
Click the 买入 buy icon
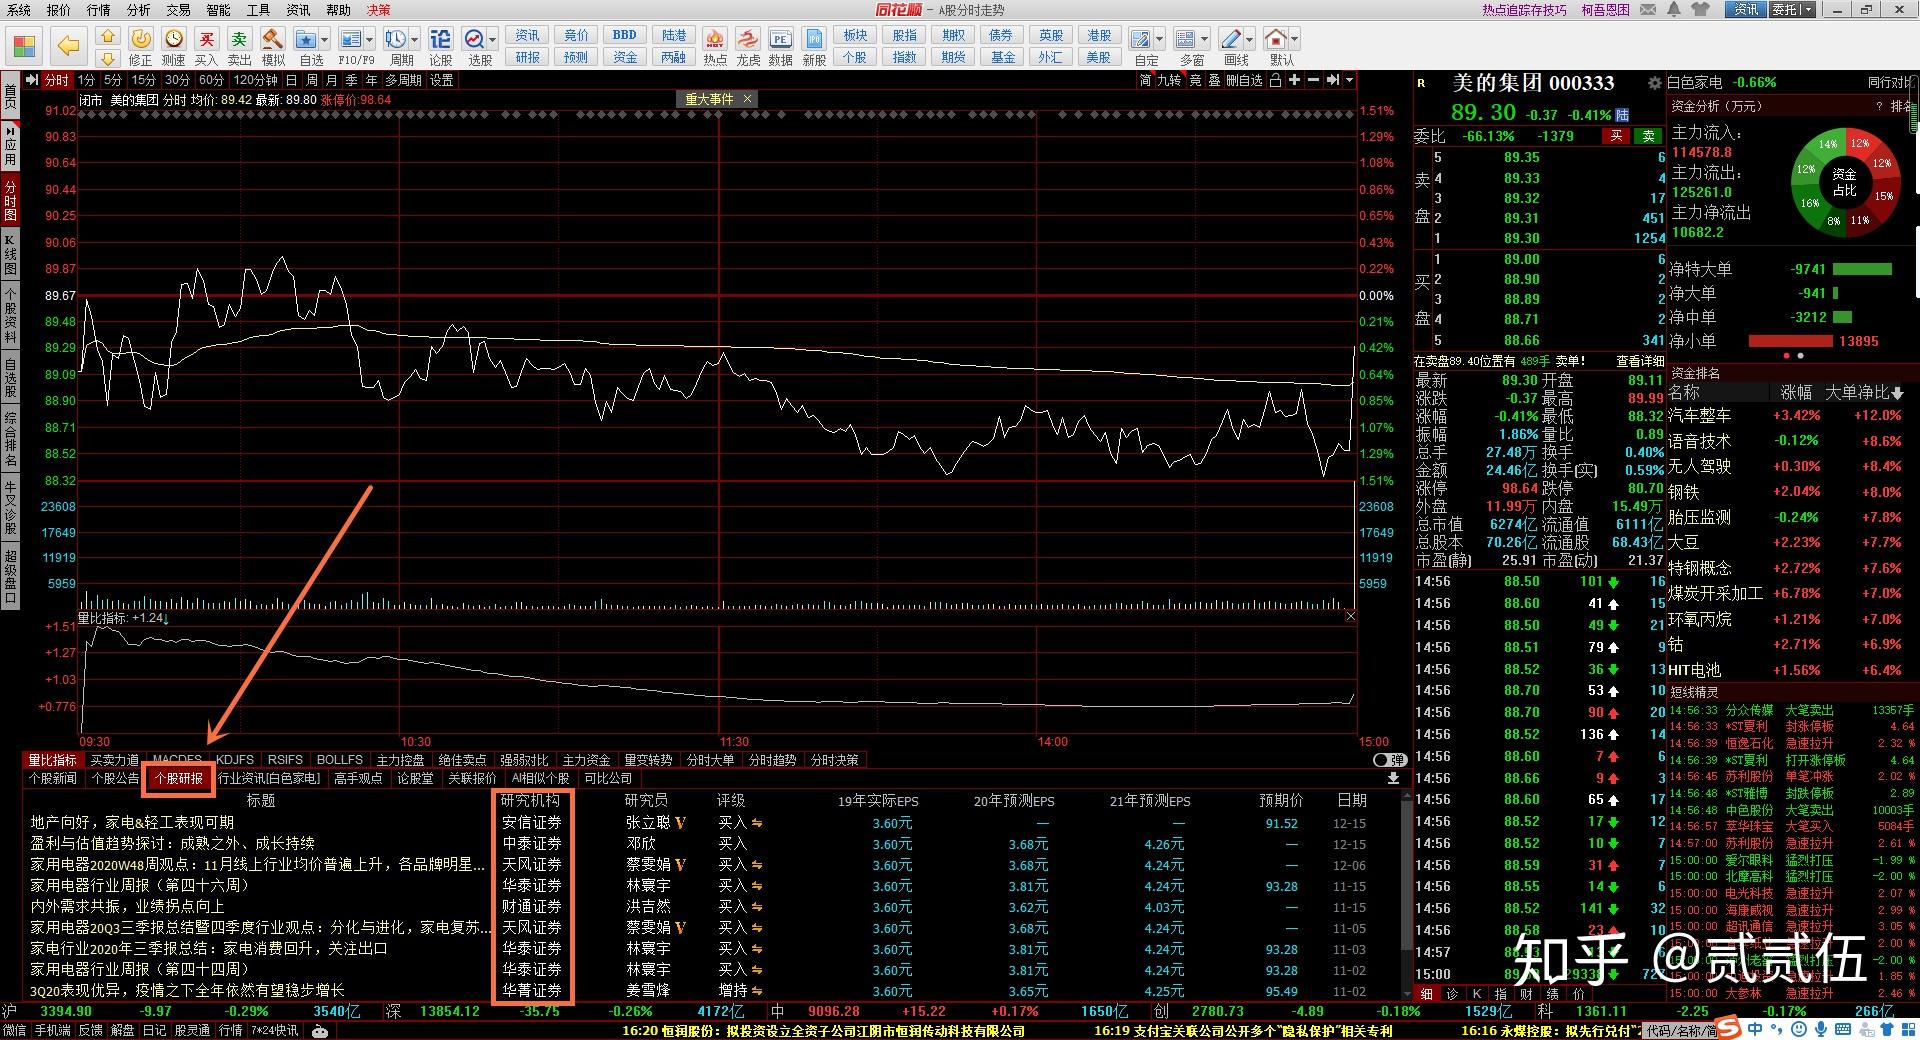[206, 46]
